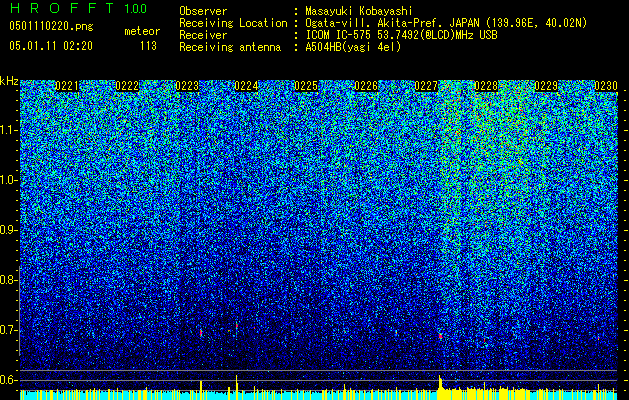Image resolution: width=629 pixels, height=400 pixels.
Task: Click the 0221 time marker
Action: [67, 86]
